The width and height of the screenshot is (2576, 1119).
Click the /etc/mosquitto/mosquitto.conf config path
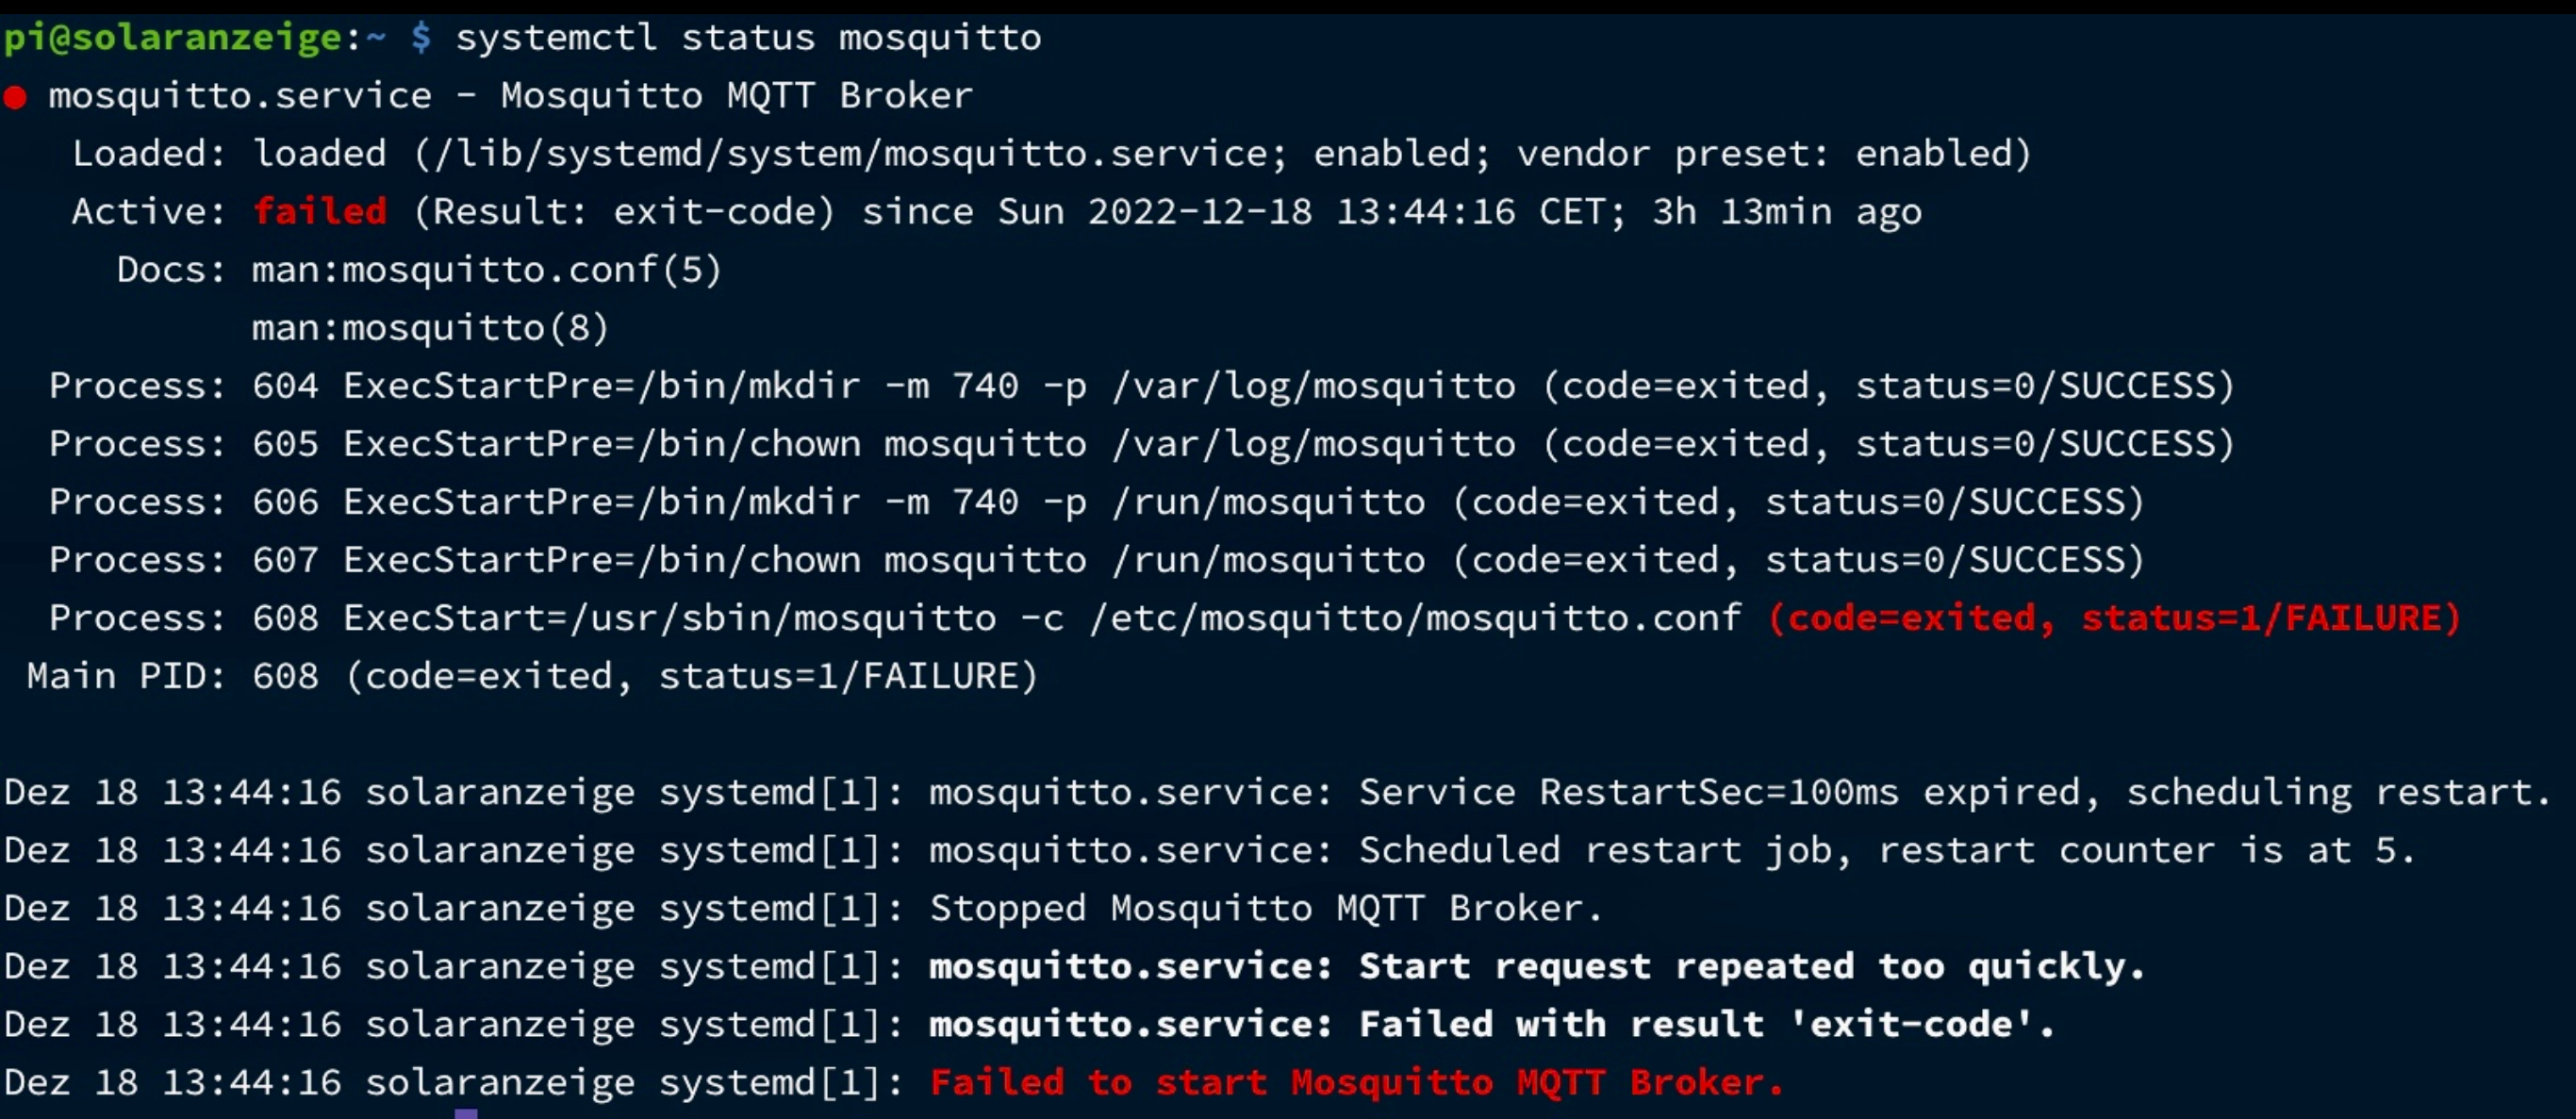point(1415,618)
